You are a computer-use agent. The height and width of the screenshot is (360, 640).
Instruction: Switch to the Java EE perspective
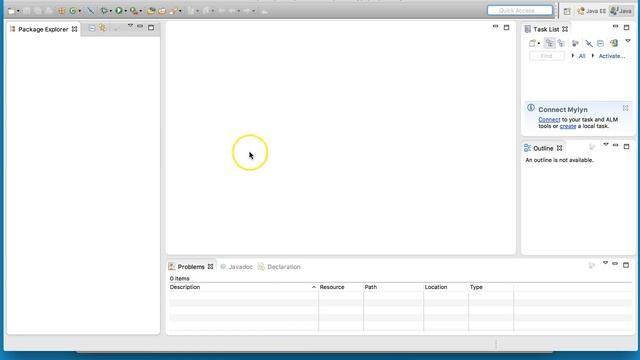coord(591,11)
